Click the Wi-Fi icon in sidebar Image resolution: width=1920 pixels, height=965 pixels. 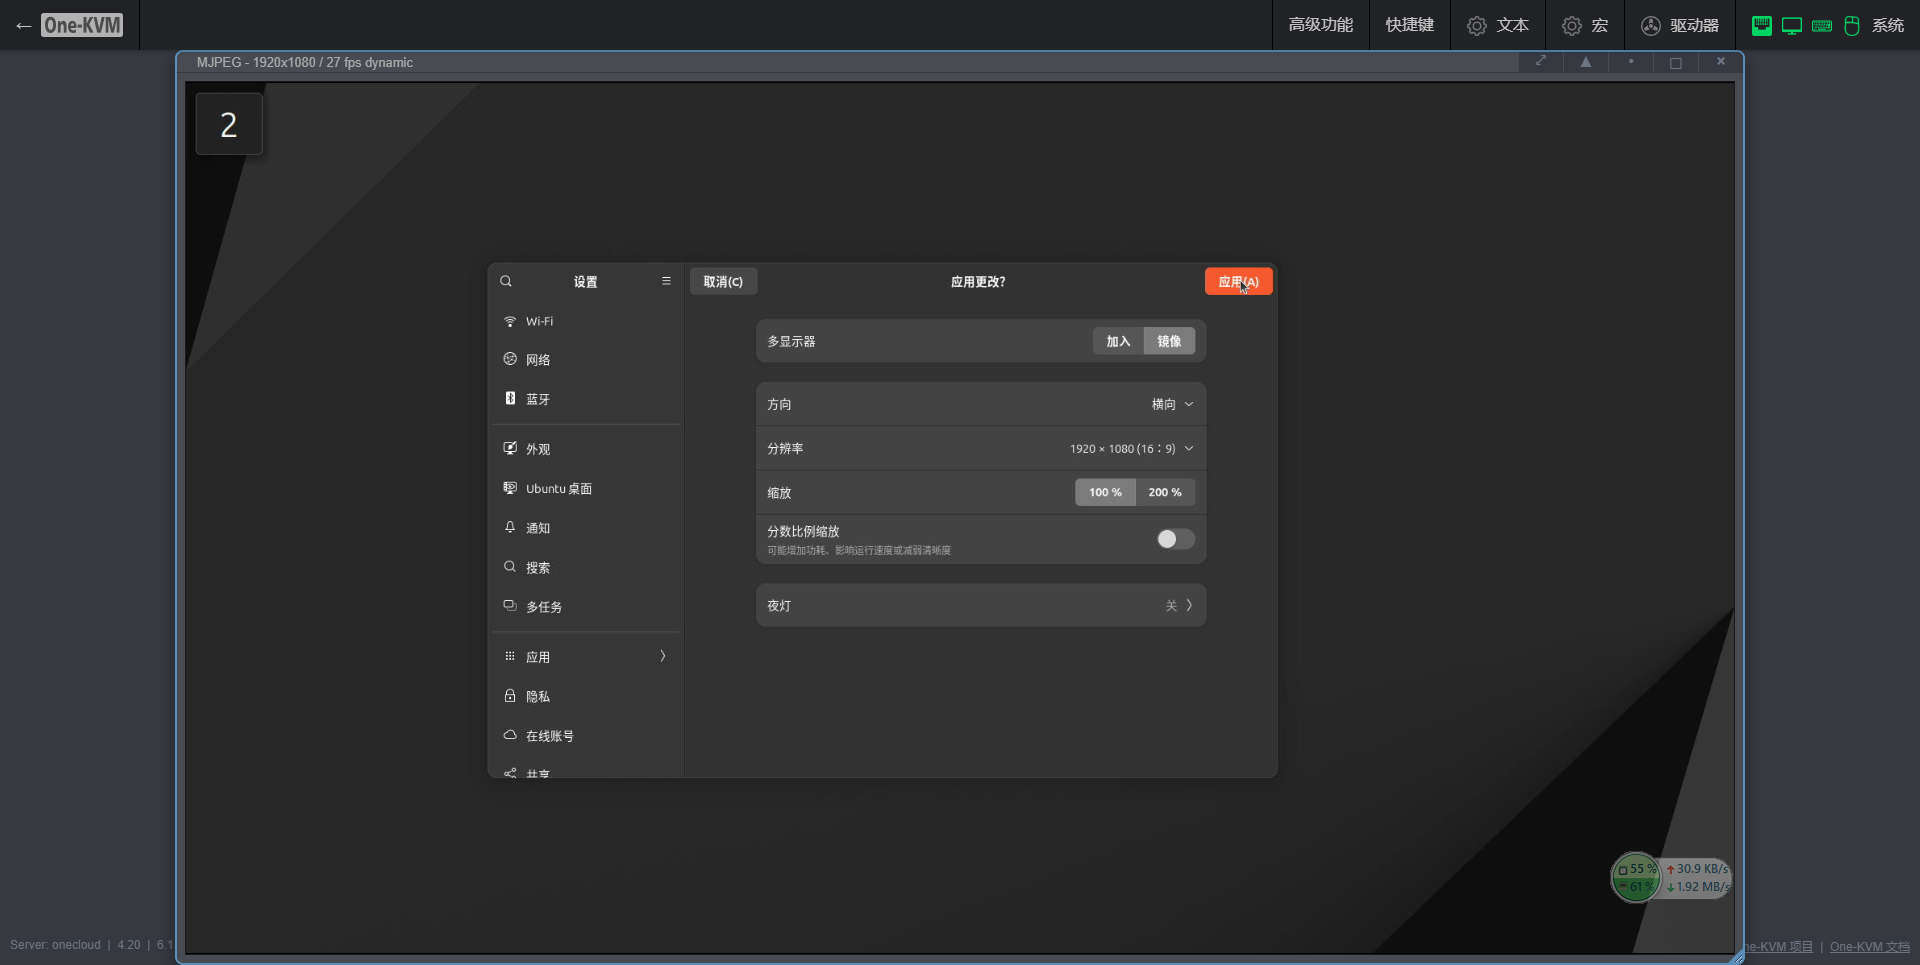510,321
